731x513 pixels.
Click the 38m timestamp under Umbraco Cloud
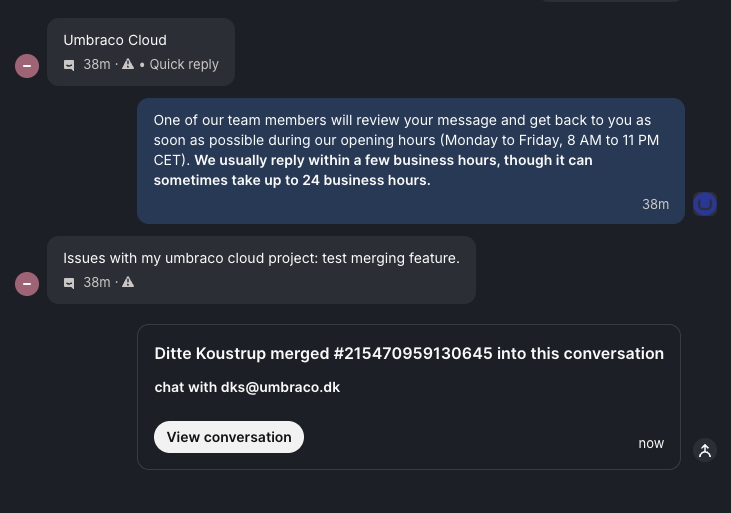97,64
